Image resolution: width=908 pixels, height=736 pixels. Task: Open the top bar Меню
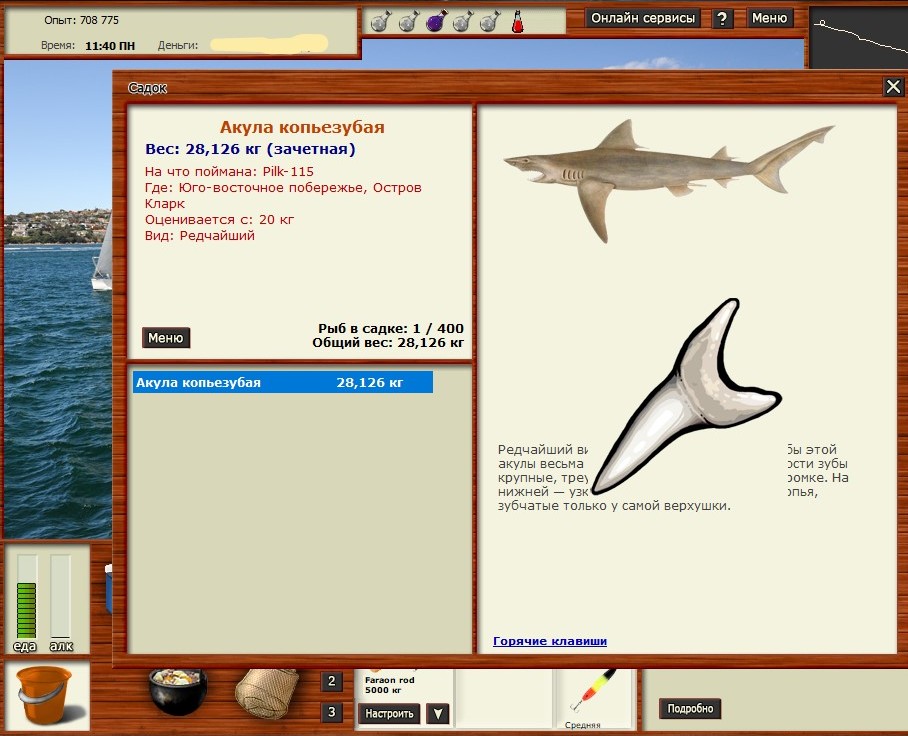pos(769,18)
